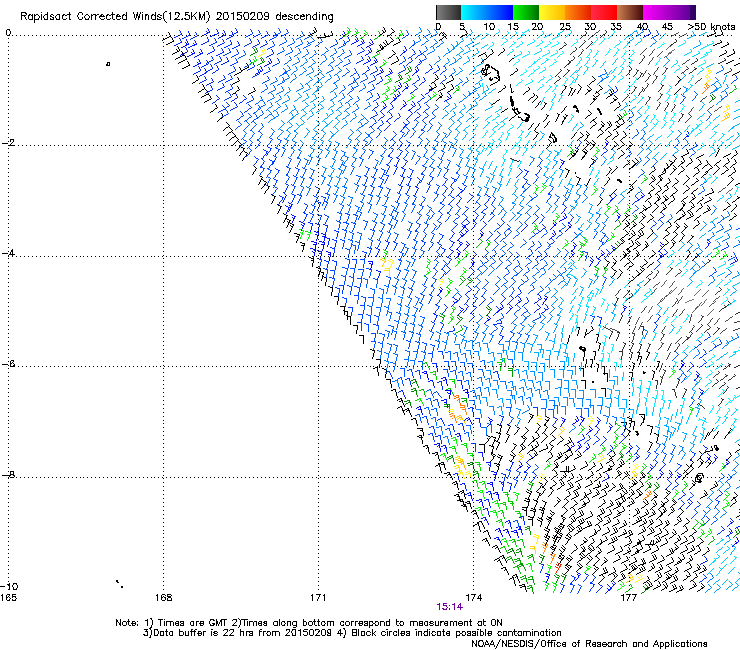Click the '>50 knots' legend label
This screenshot has height=650, width=740.
click(x=711, y=27)
